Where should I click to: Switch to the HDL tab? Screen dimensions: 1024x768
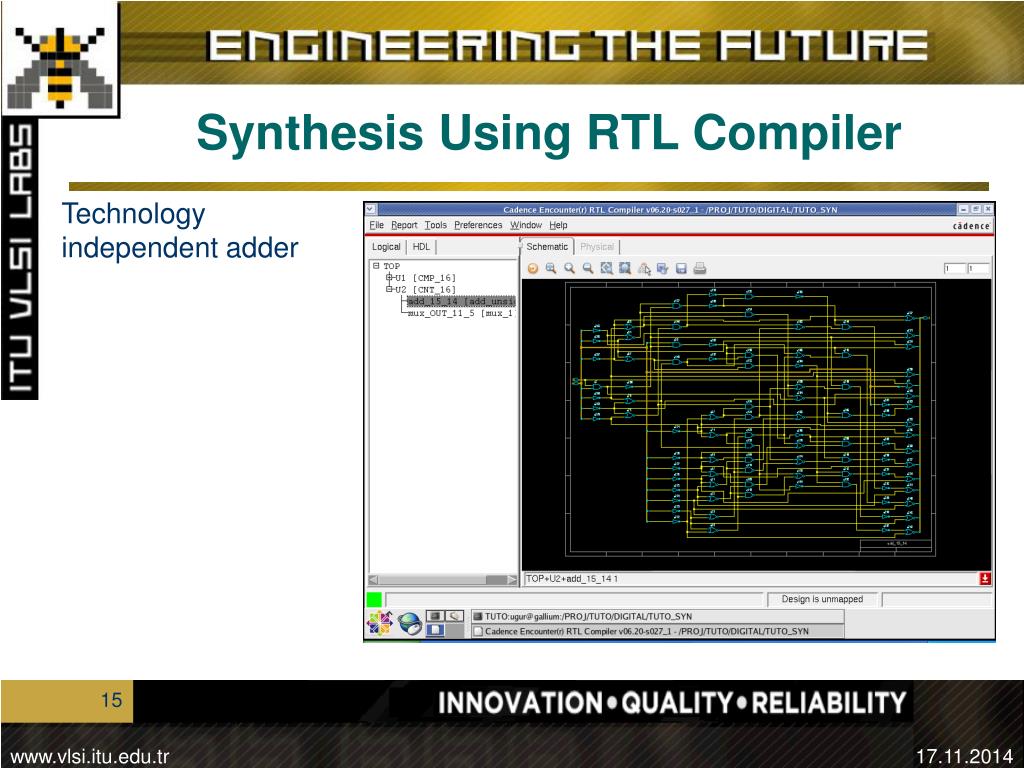tap(421, 247)
